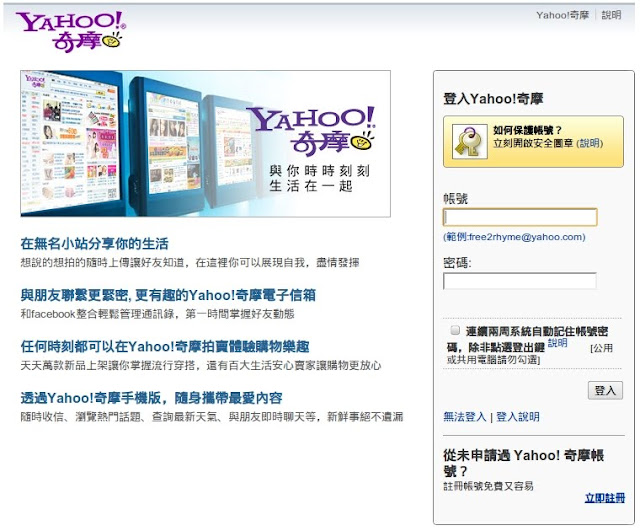Click the 立即註冊 register link
This screenshot has height=531, width=640.
(x=605, y=498)
